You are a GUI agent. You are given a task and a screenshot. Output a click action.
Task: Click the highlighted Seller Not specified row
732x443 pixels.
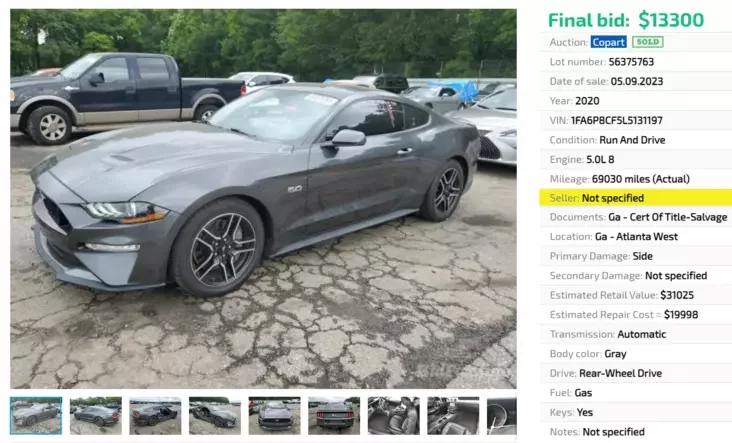[635, 198]
